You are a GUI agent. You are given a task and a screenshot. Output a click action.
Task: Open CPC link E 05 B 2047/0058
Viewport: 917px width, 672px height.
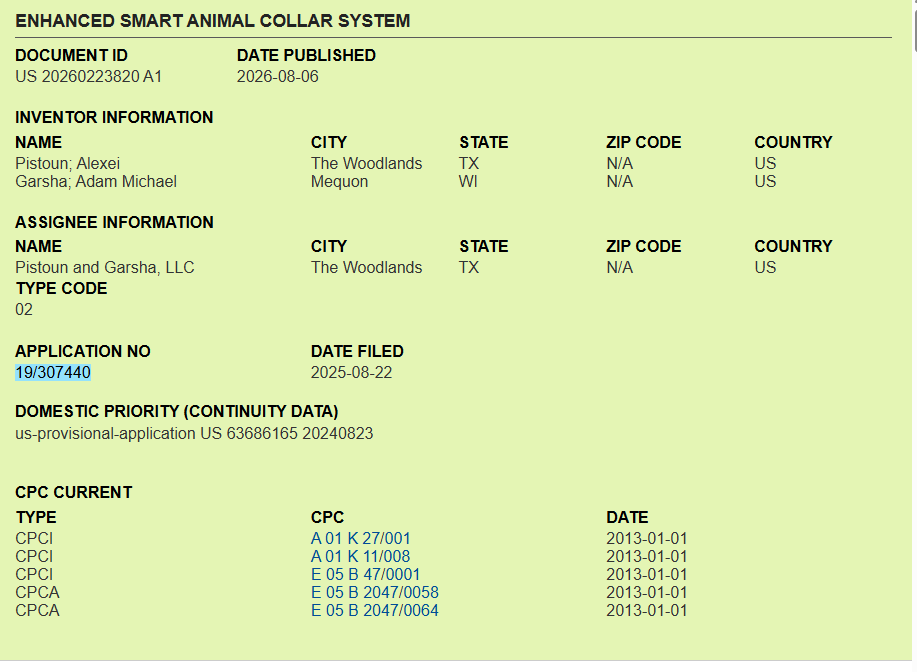pyautogui.click(x=375, y=592)
